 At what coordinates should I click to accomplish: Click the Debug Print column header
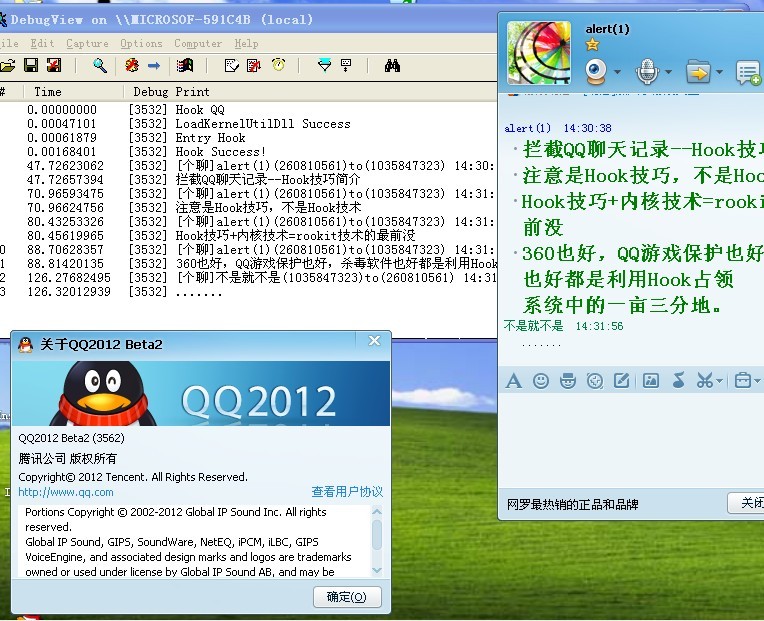point(310,92)
